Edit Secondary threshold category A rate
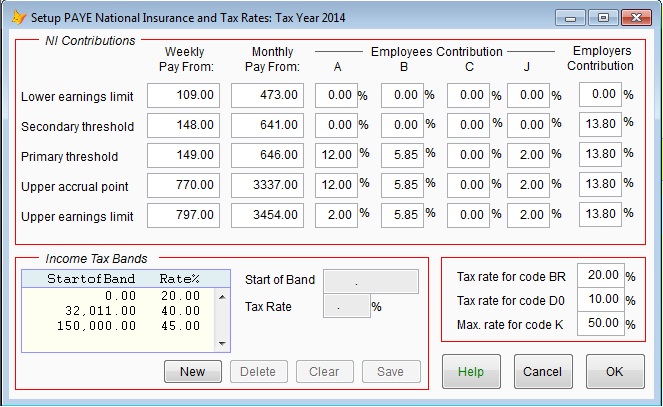 (336, 125)
